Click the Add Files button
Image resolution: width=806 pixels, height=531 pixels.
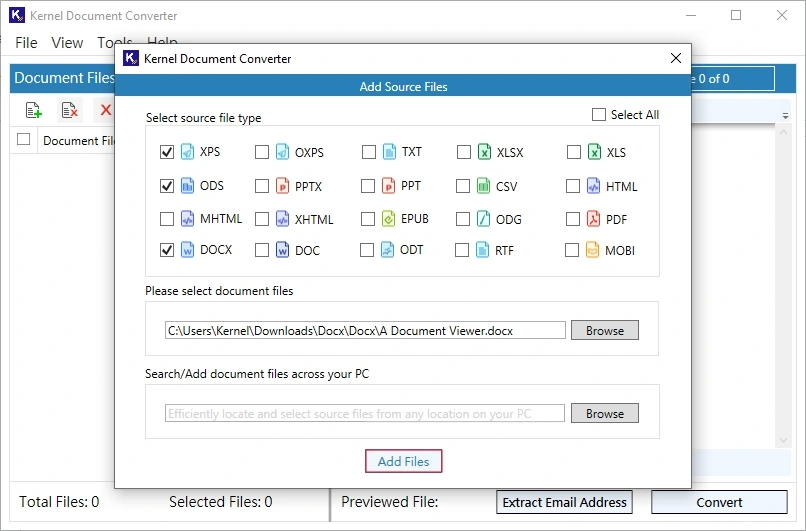[404, 461]
